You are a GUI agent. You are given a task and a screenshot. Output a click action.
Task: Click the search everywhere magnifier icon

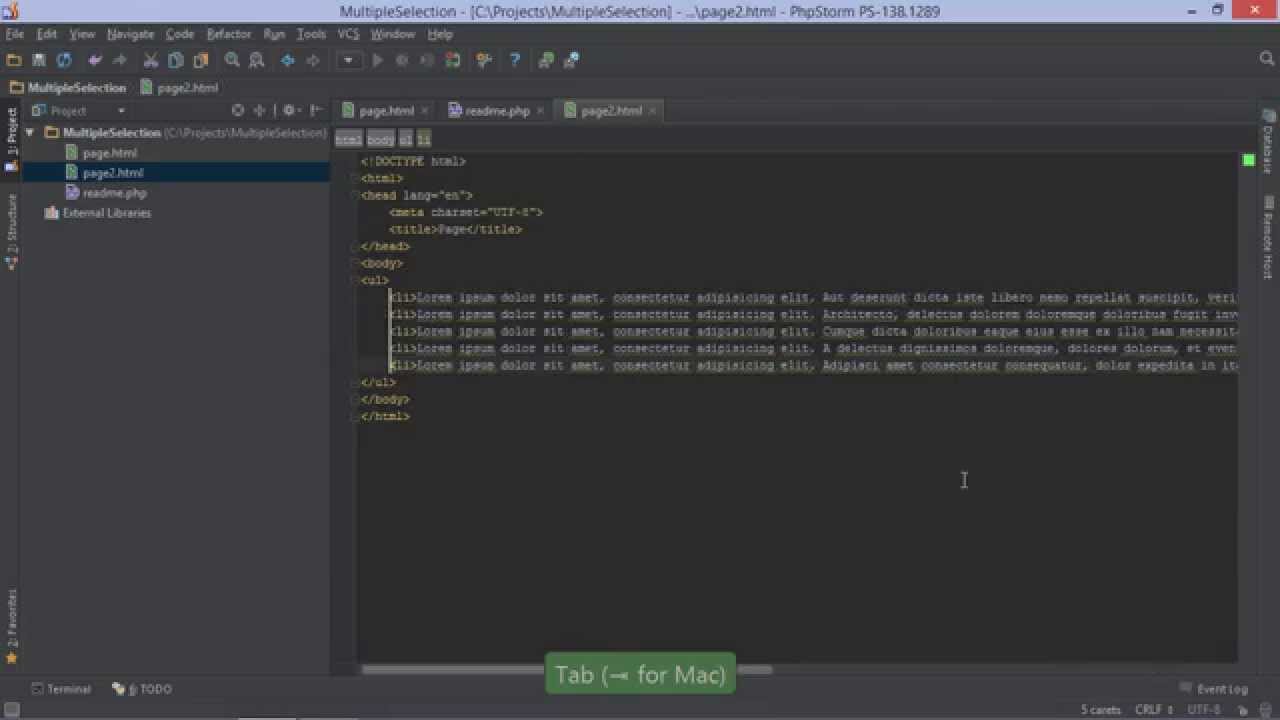click(x=1267, y=60)
